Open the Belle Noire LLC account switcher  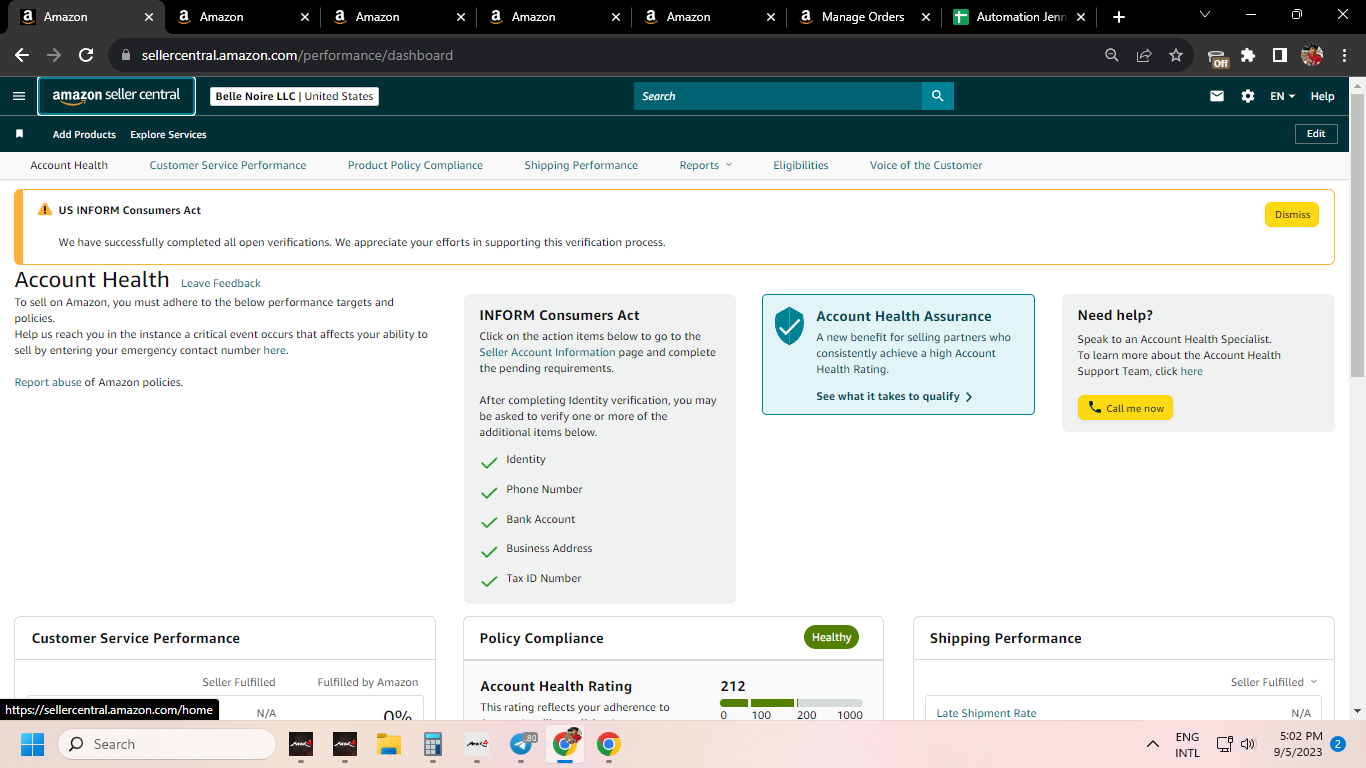294,96
